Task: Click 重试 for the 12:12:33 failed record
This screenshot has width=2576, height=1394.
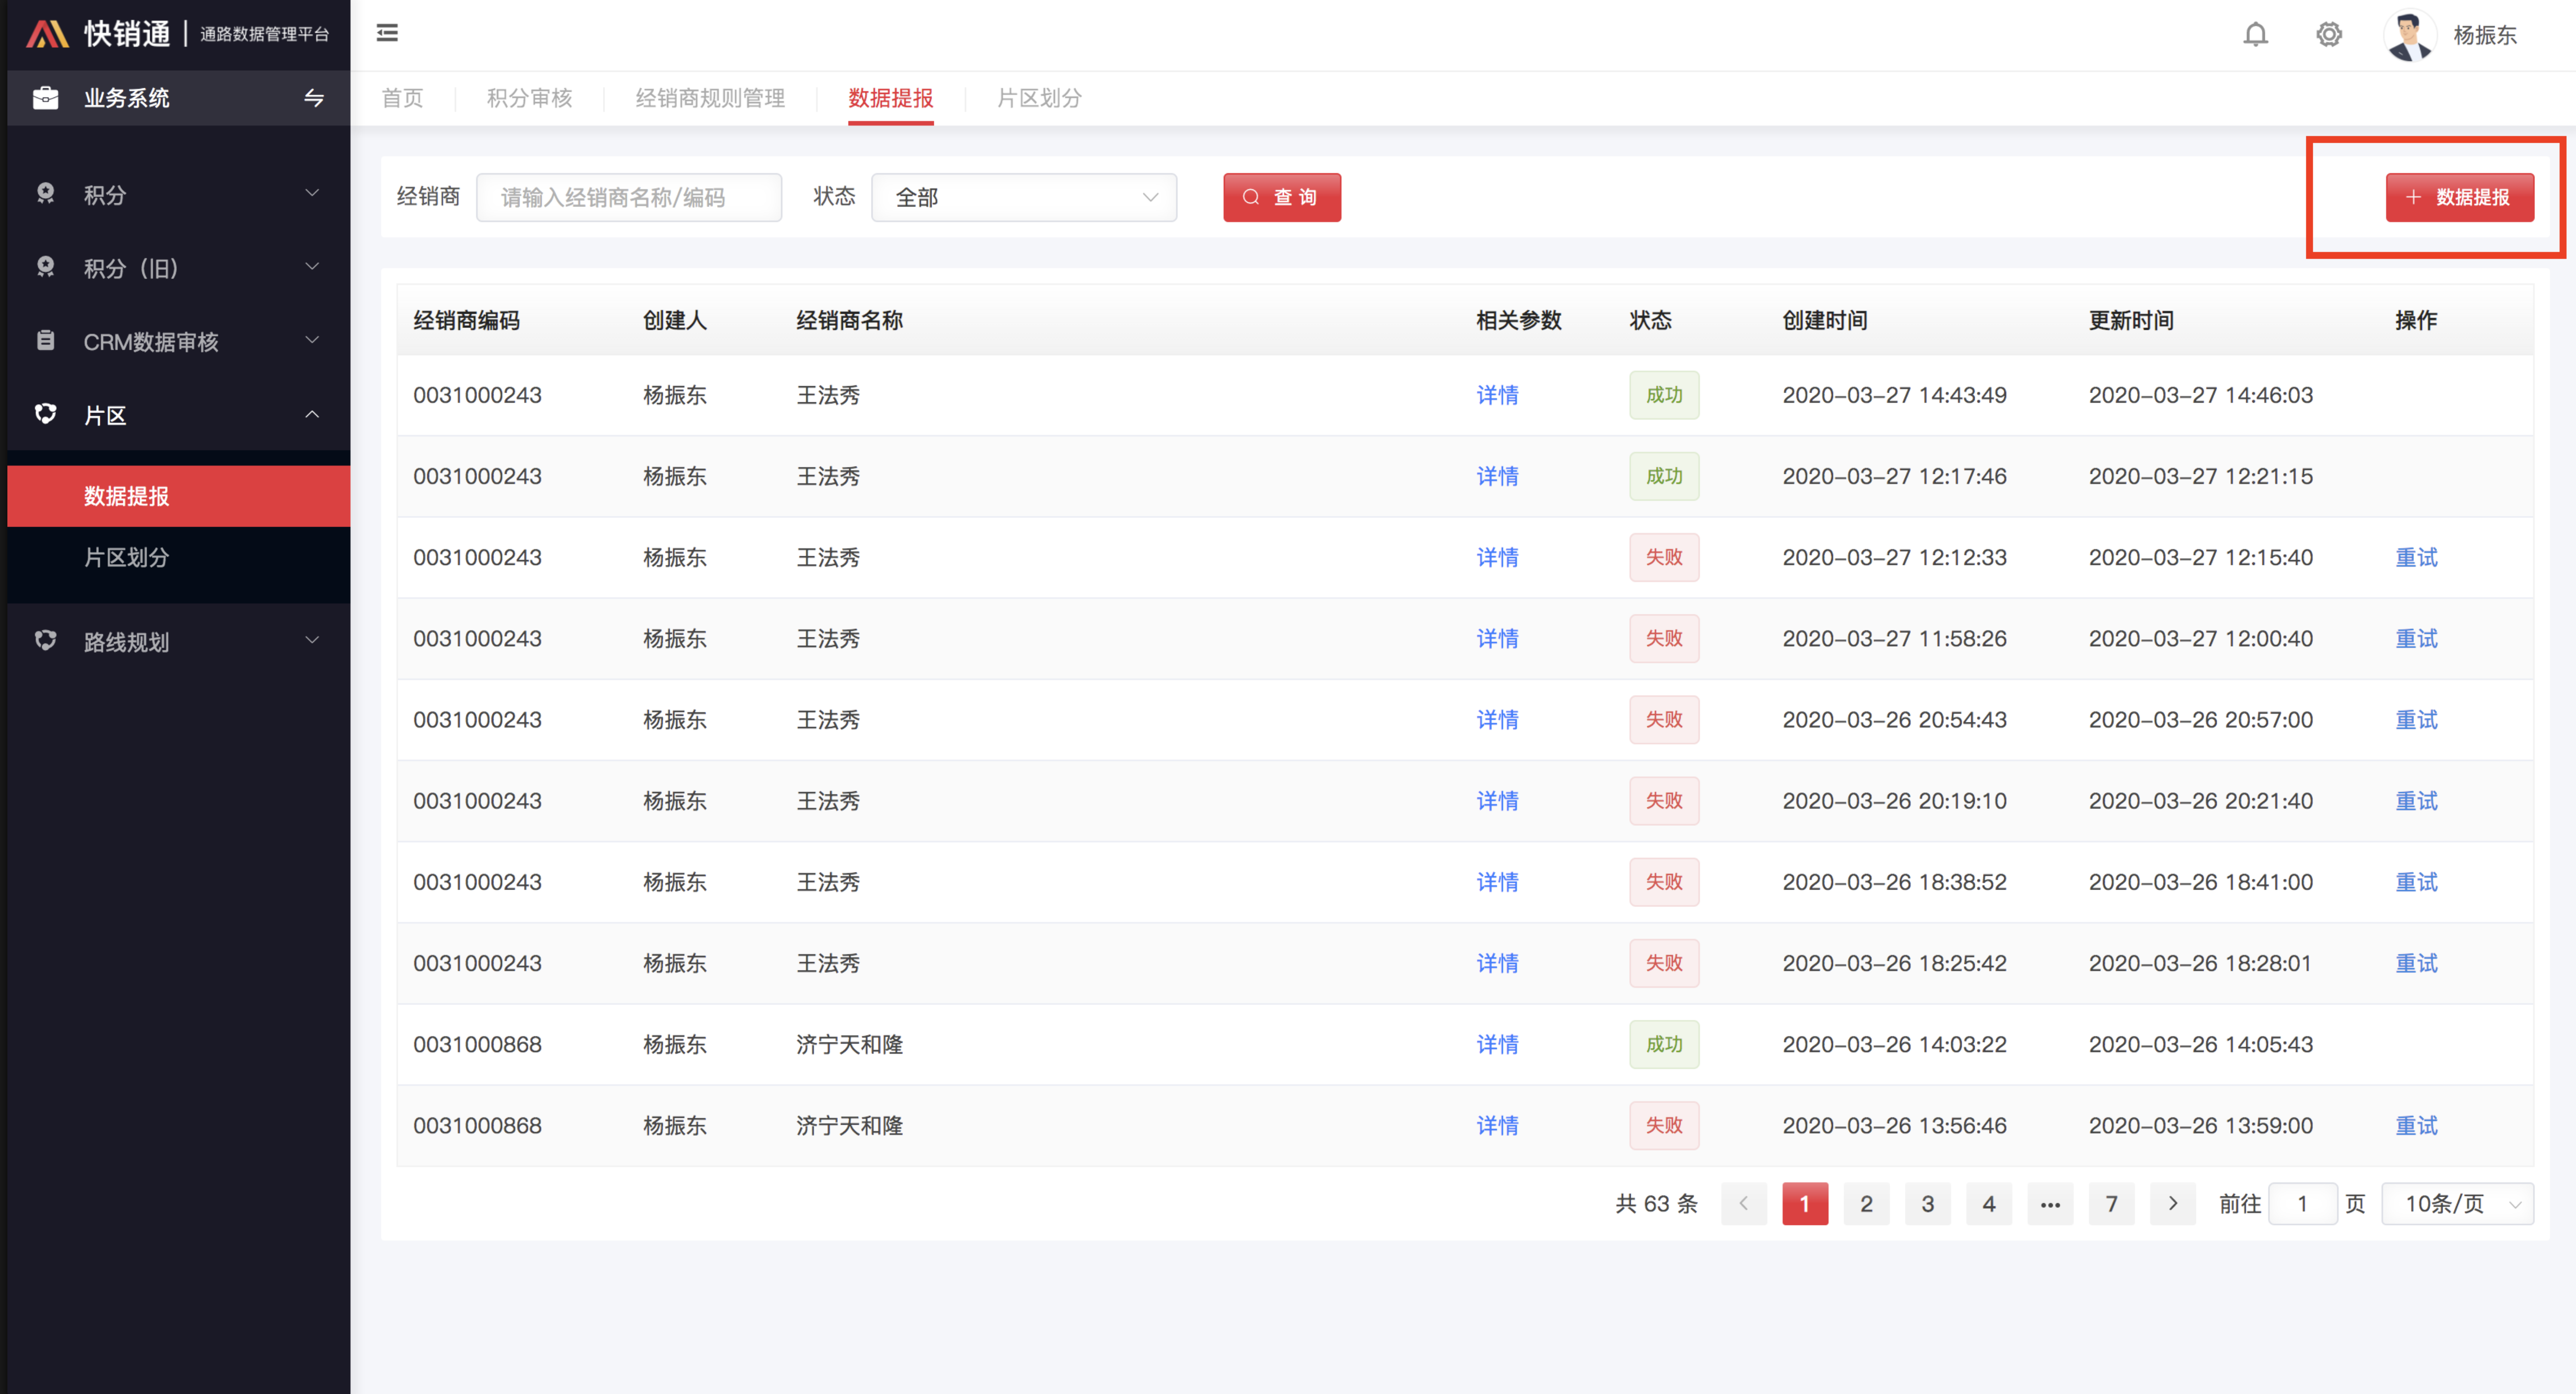Action: [2416, 557]
